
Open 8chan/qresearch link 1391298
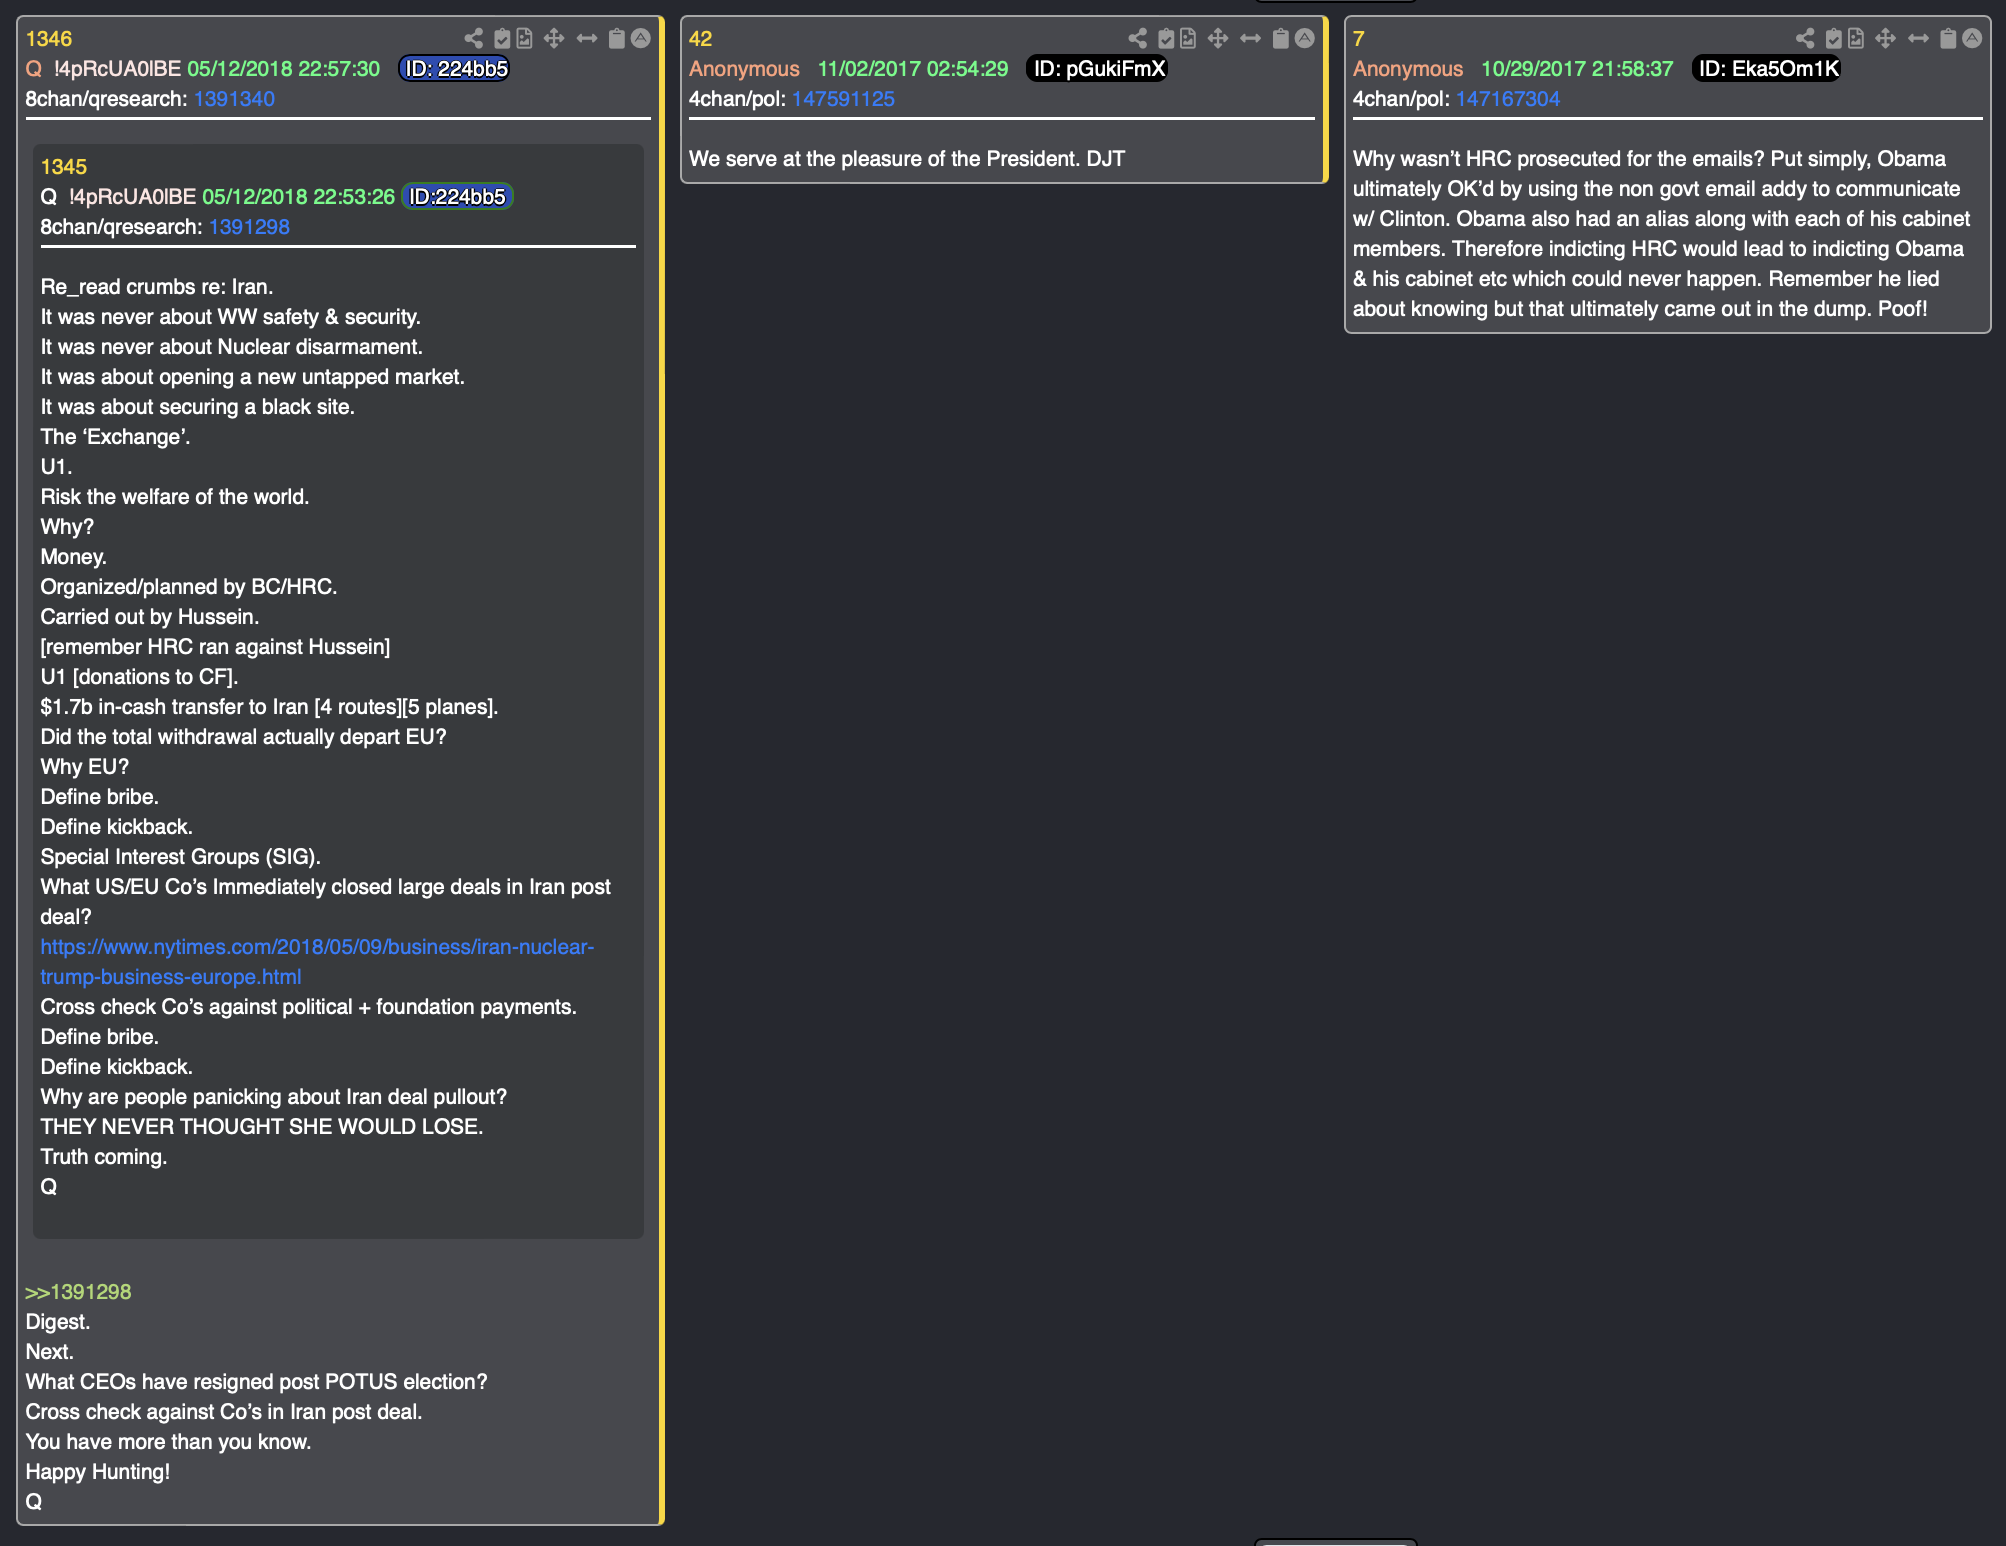coord(249,227)
